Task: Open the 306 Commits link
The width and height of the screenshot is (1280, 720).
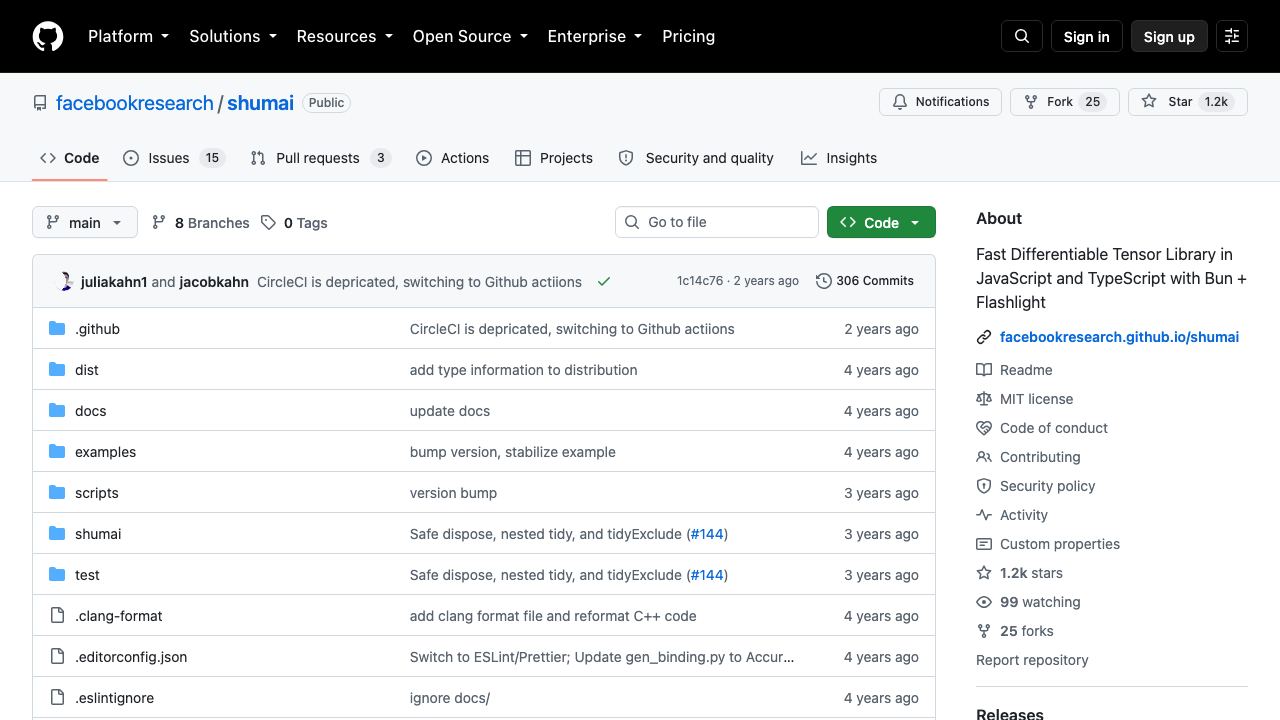Action: [x=865, y=281]
